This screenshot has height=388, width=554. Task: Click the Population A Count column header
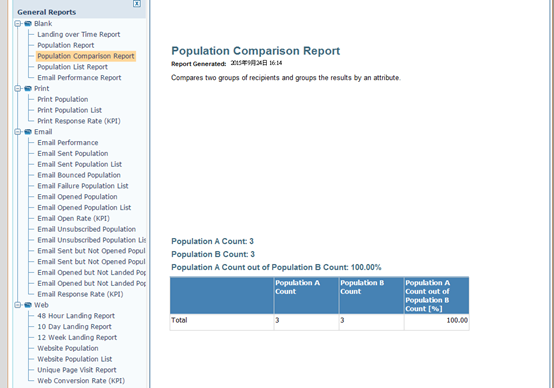306,295
